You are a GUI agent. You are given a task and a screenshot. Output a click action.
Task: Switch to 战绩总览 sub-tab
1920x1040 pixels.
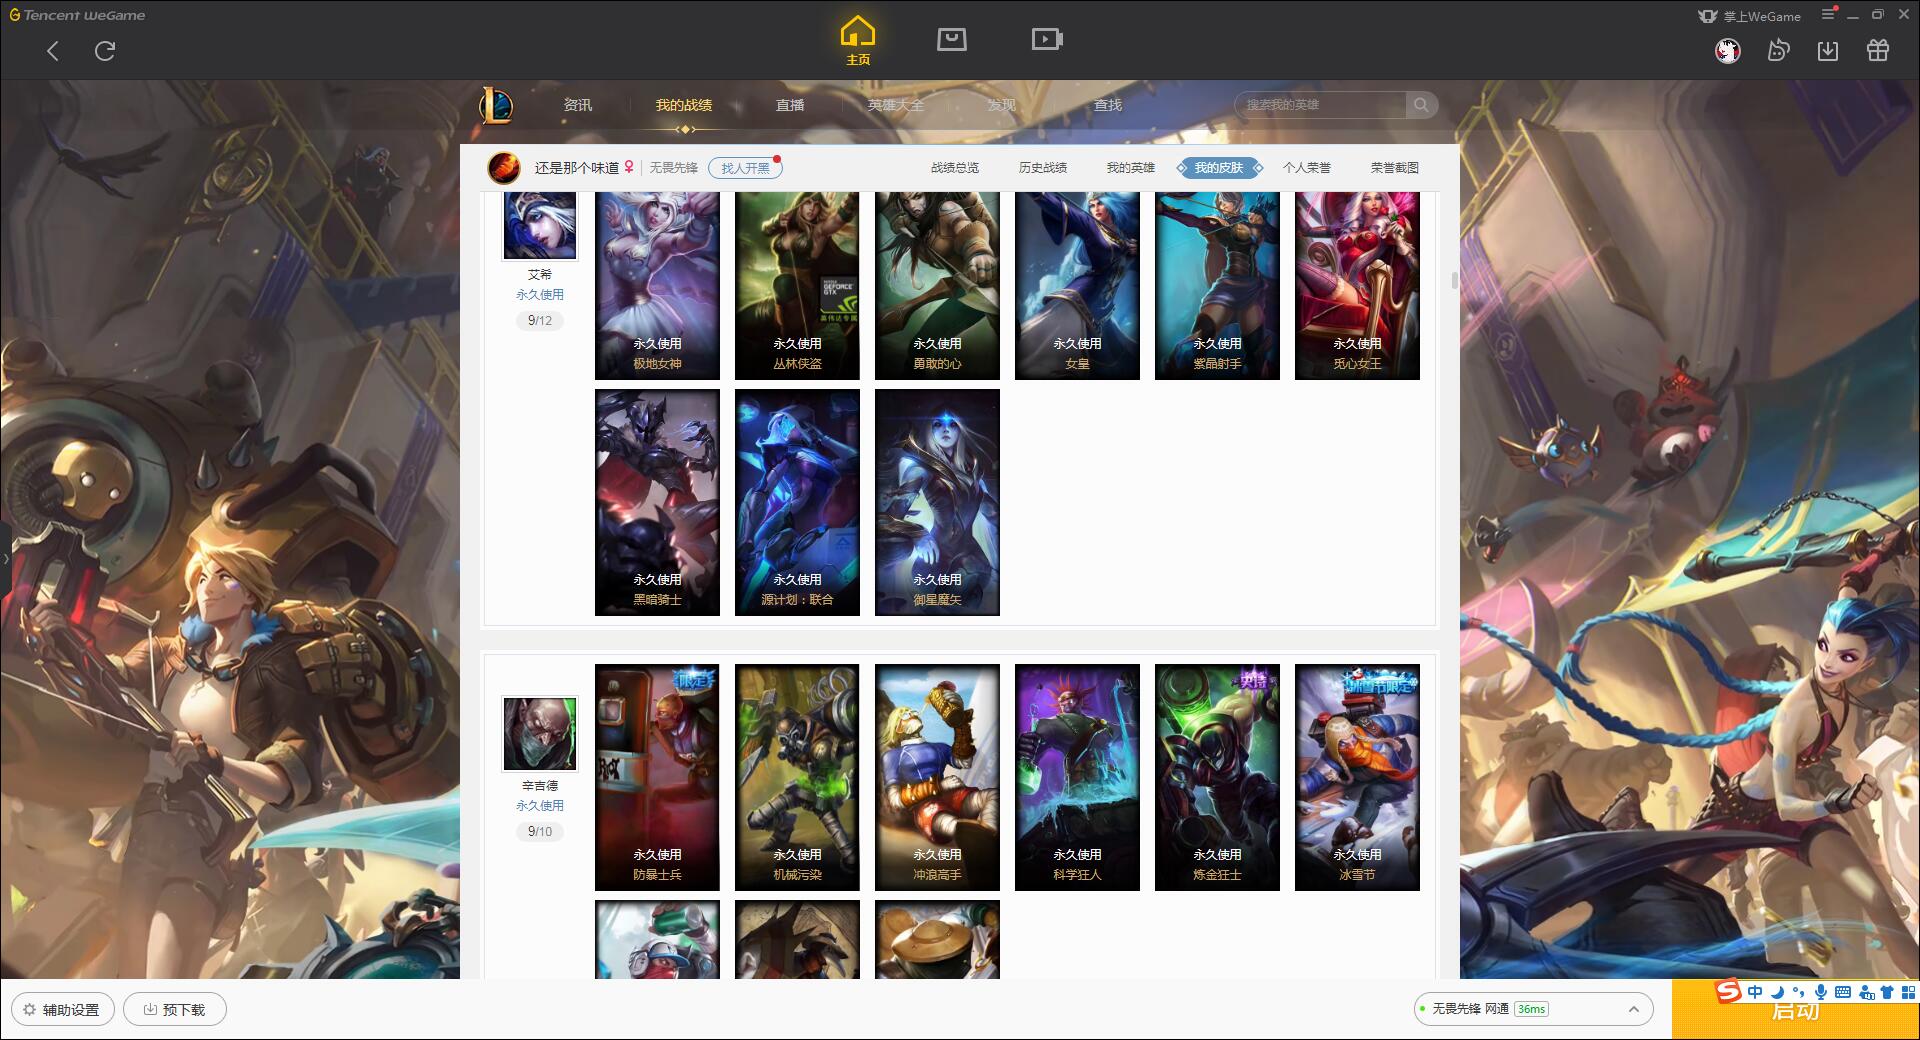(x=955, y=168)
